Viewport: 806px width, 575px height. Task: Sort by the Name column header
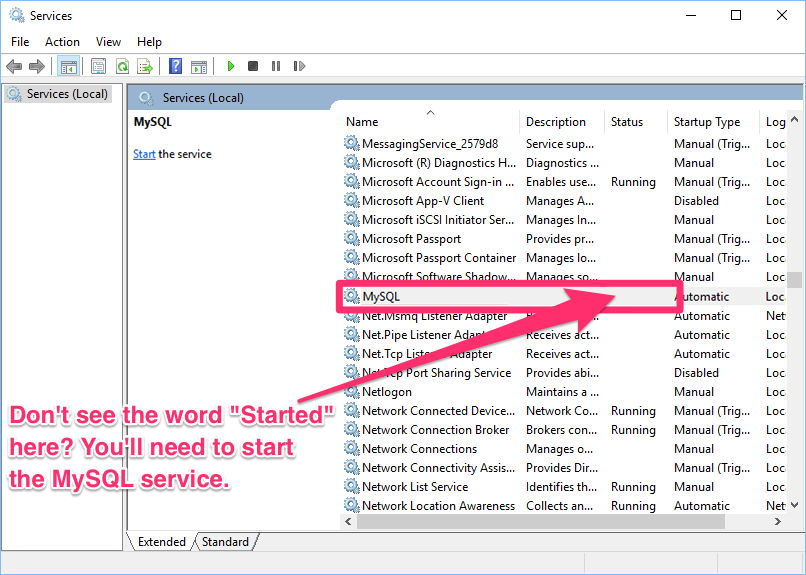(429, 122)
